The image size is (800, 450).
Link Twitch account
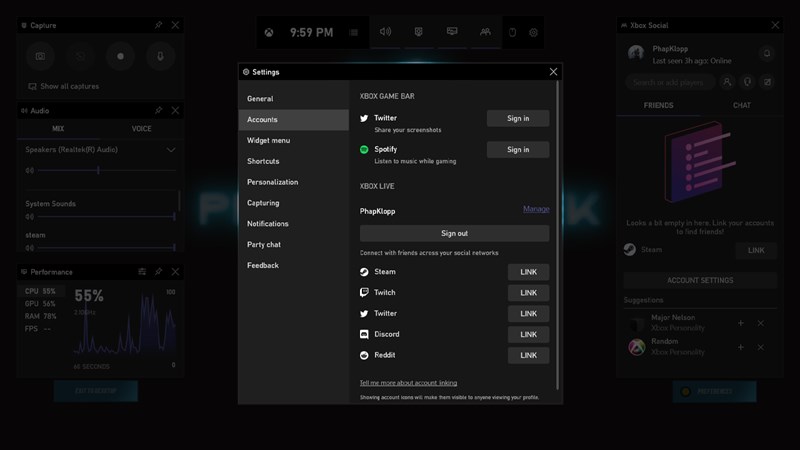click(529, 293)
